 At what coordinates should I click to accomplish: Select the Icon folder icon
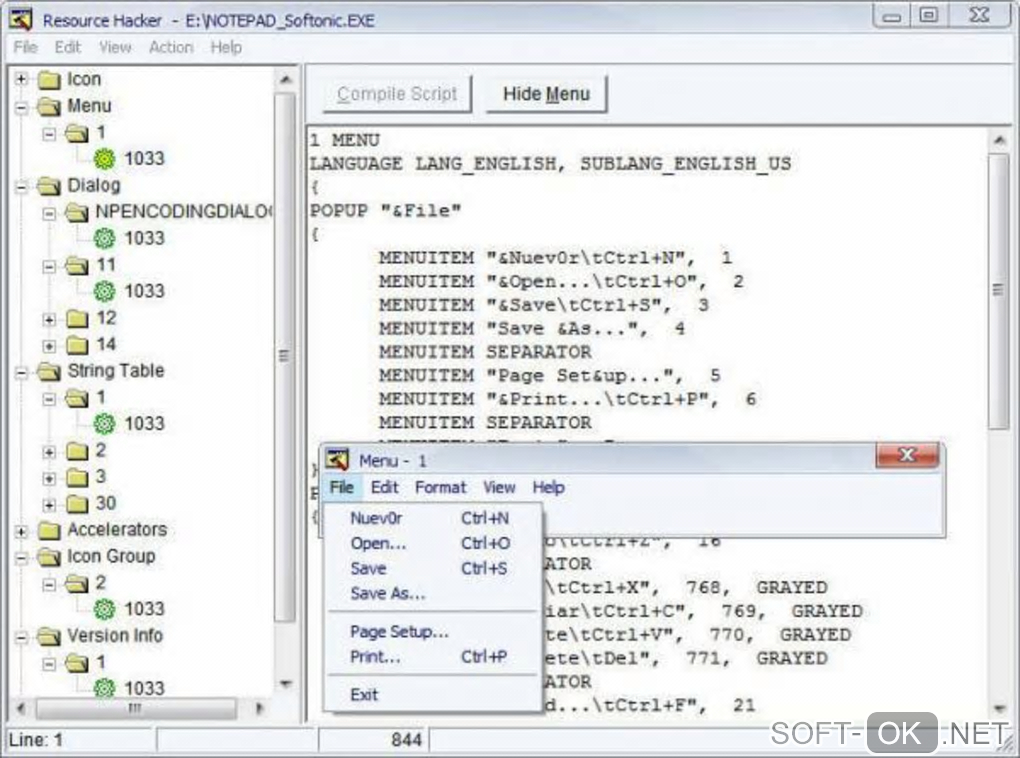click(x=49, y=79)
